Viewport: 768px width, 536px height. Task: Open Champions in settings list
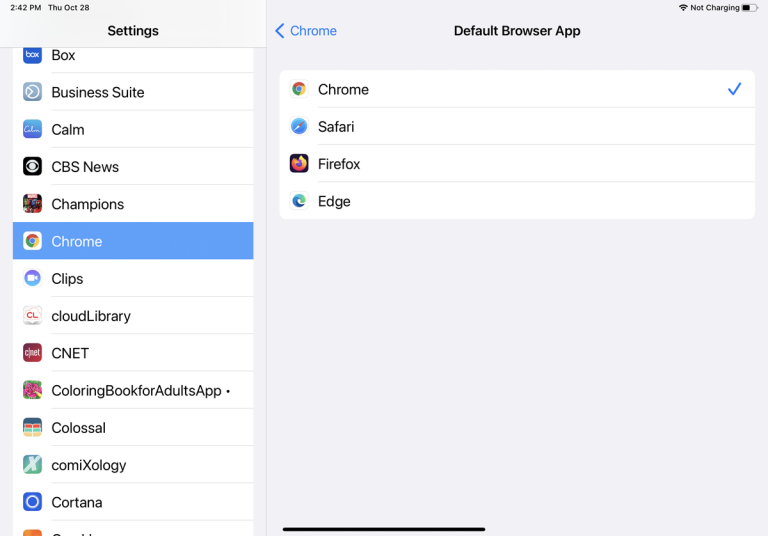pos(133,204)
